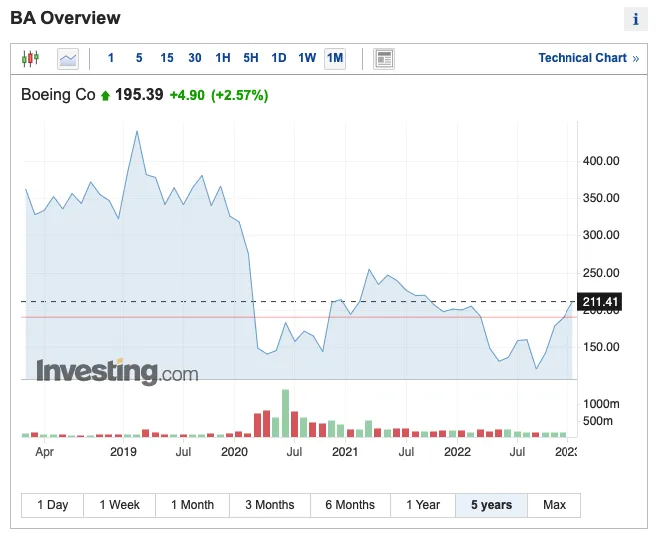661x539 pixels.
Task: Click the 211.41 price label
Action: pyautogui.click(x=599, y=302)
